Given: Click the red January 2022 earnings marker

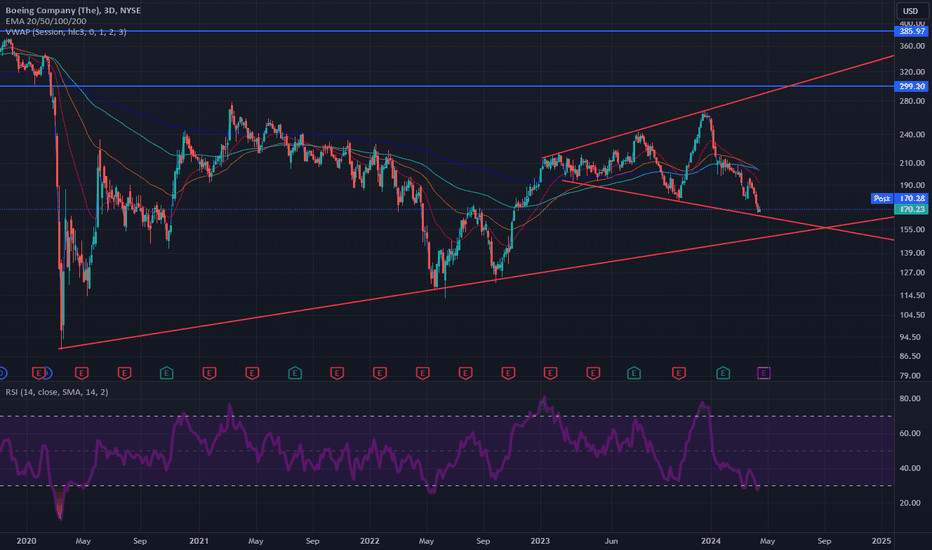Looking at the screenshot, I should (380, 373).
